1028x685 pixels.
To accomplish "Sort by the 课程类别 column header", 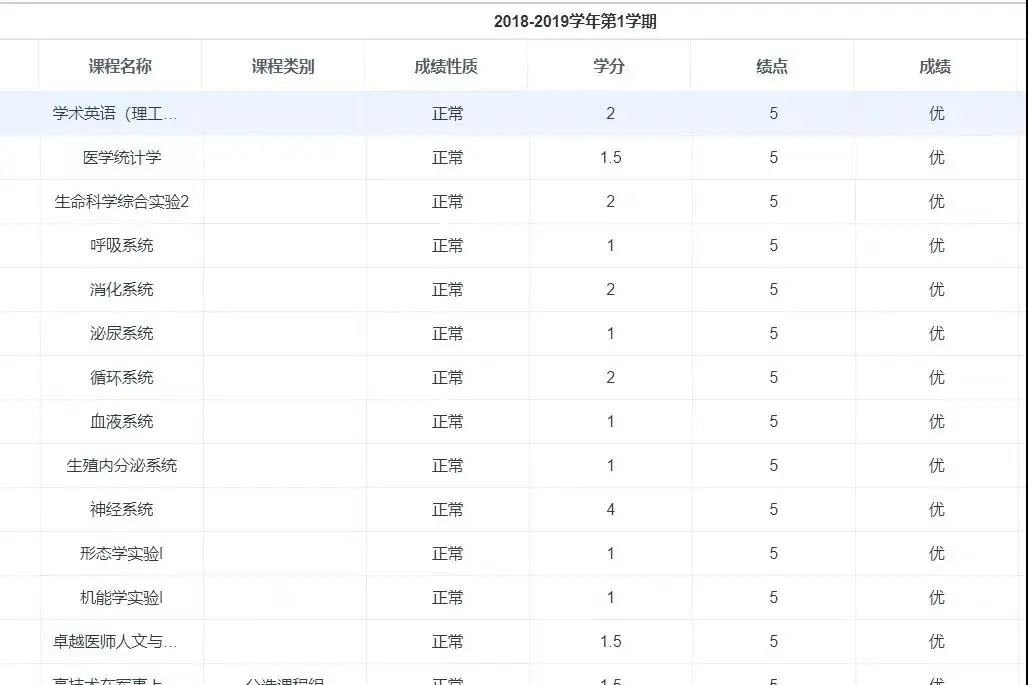I will click(283, 67).
